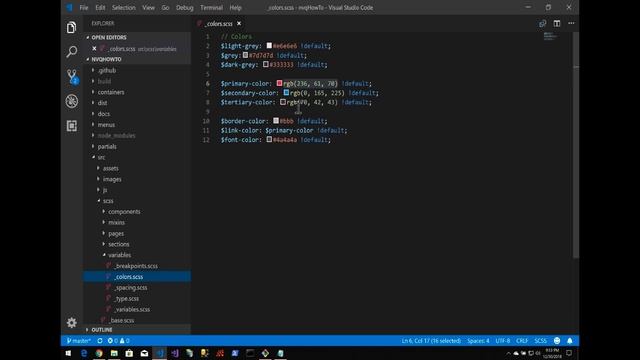Viewport: 640px width, 360px height.
Task: Open the Help menu
Action: tap(236, 7)
